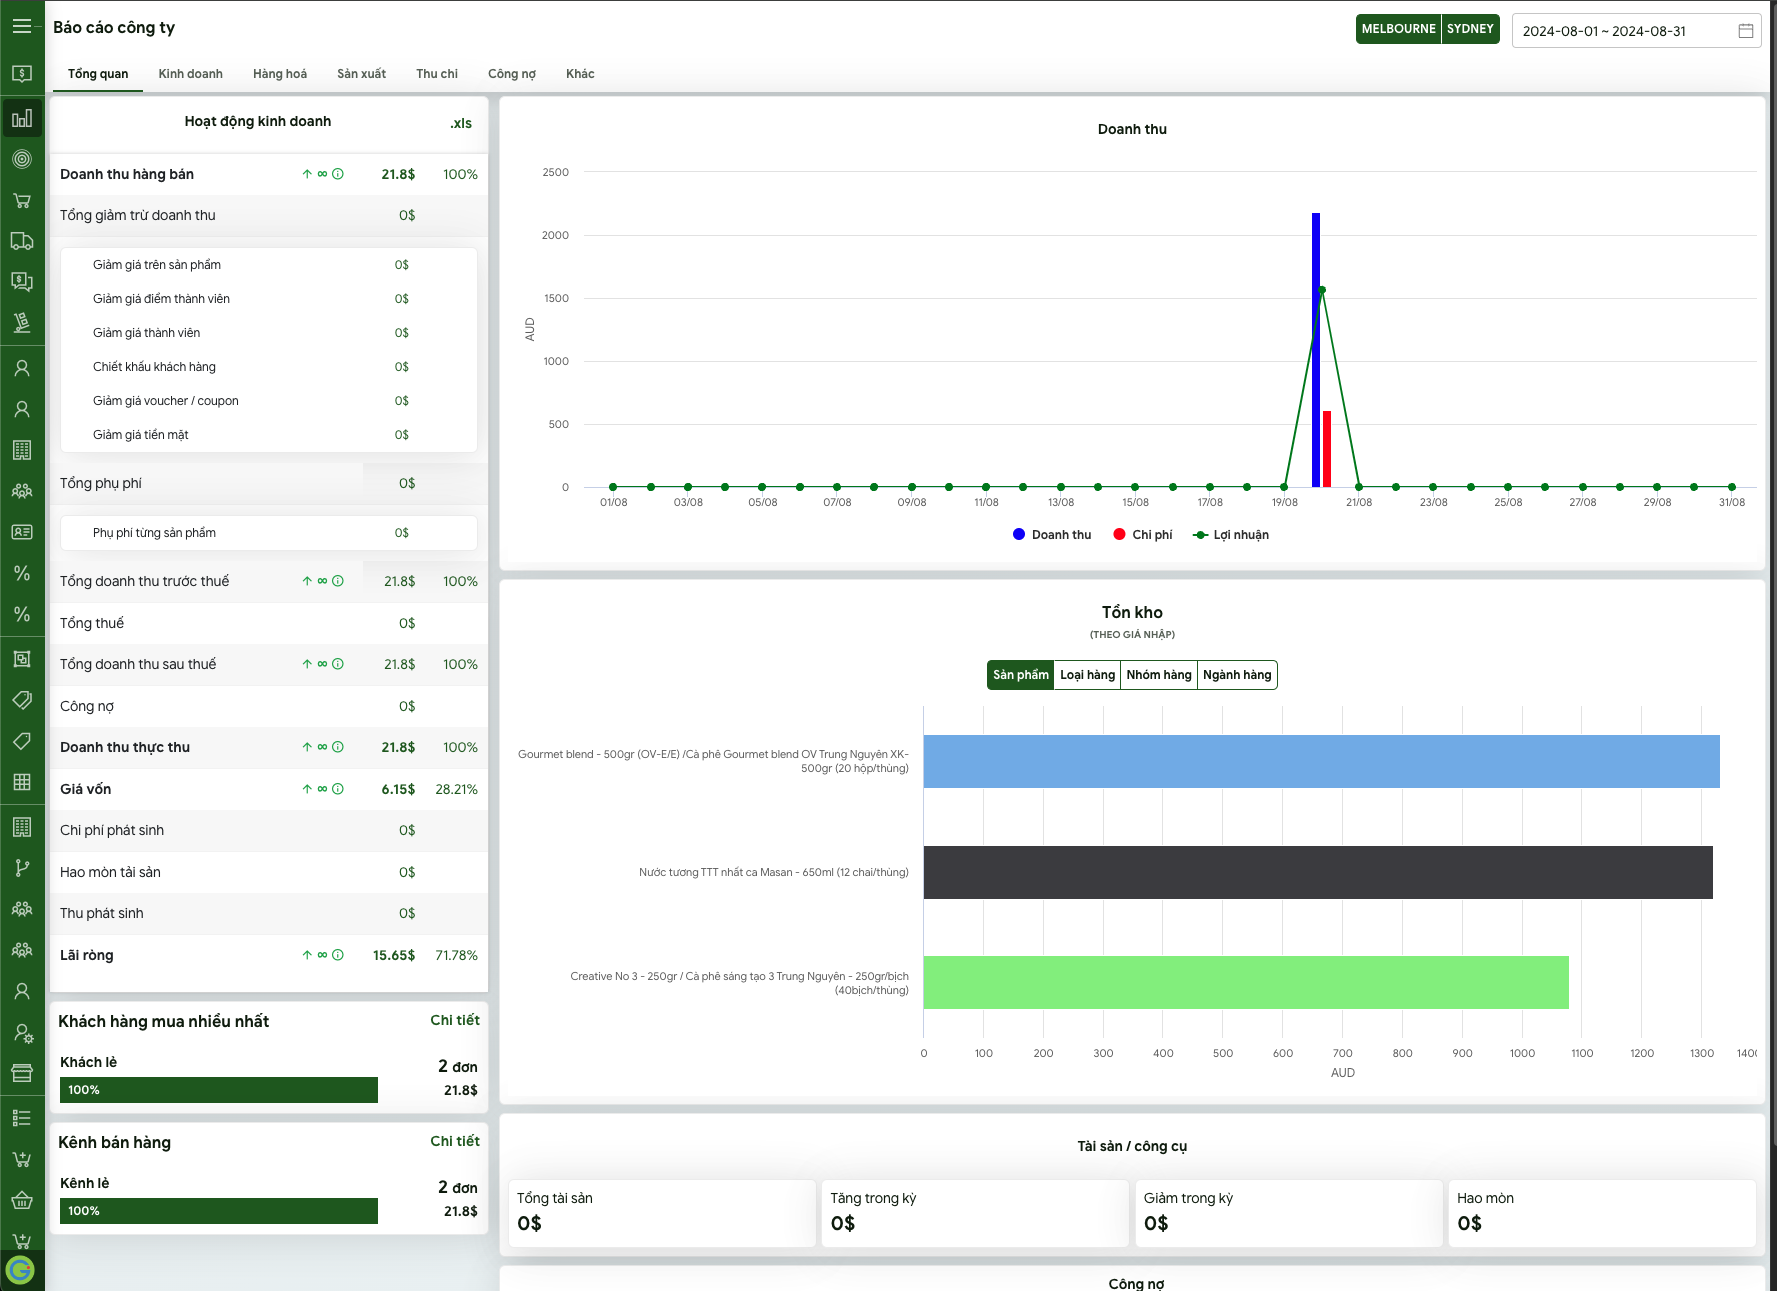1777x1291 pixels.
Task: Switch inventory view to Loại hàng
Action: coord(1087,675)
